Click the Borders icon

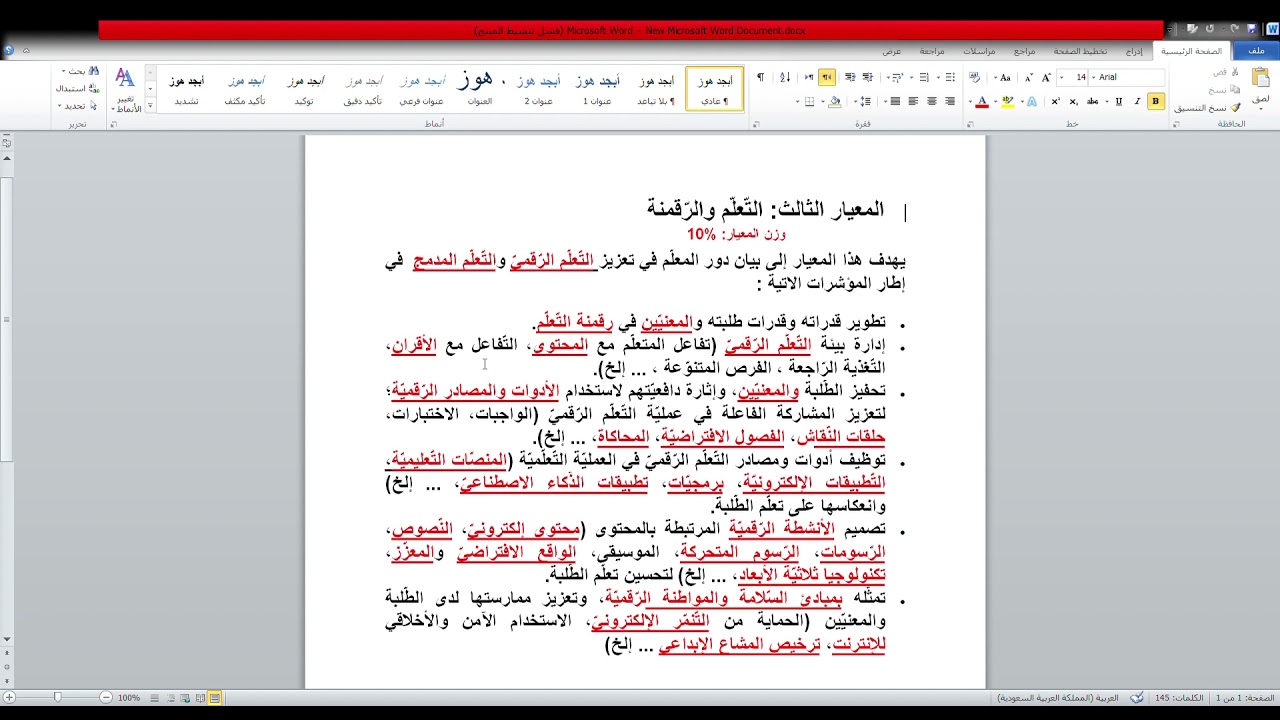809,101
